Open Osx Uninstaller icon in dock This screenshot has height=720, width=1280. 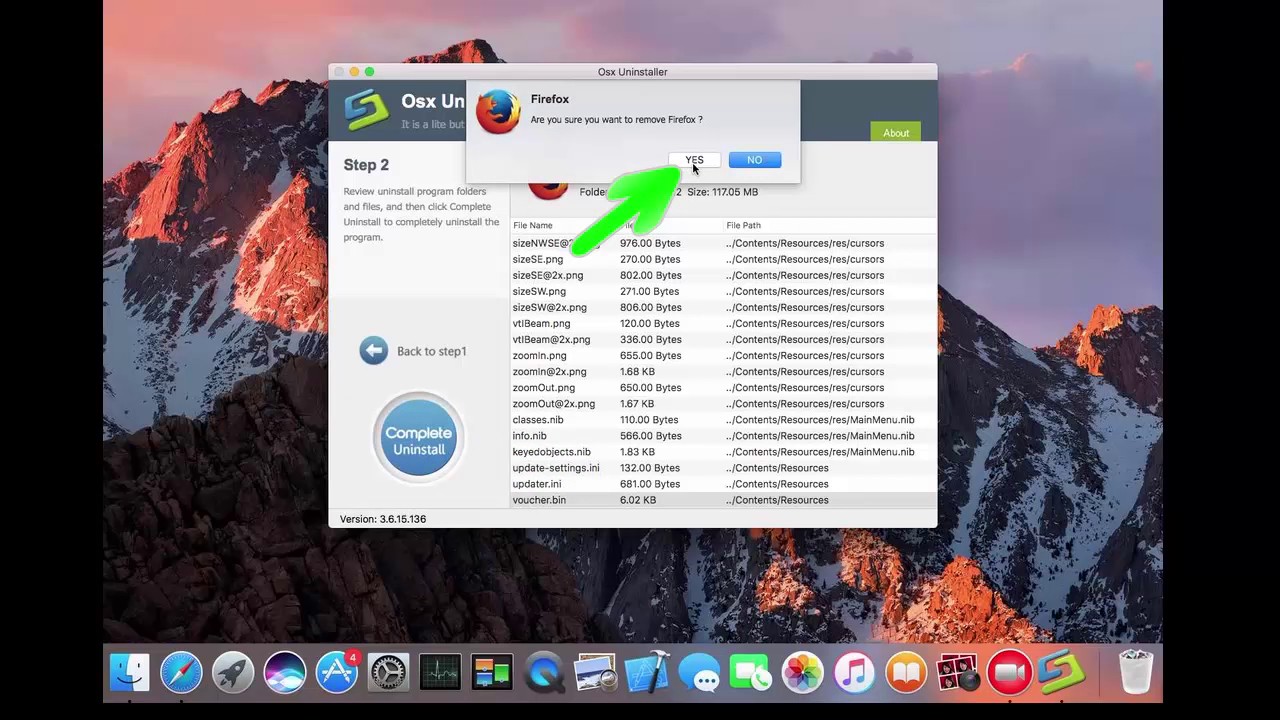click(1061, 671)
